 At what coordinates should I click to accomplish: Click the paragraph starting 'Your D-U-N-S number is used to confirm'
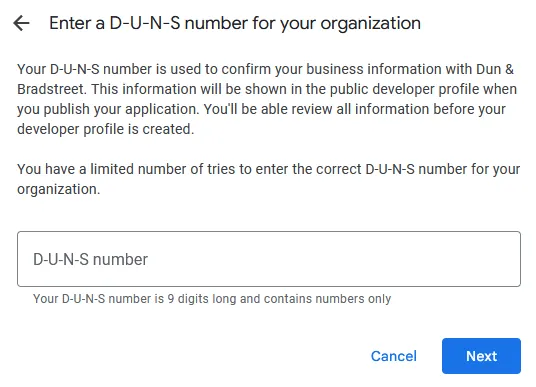267,99
